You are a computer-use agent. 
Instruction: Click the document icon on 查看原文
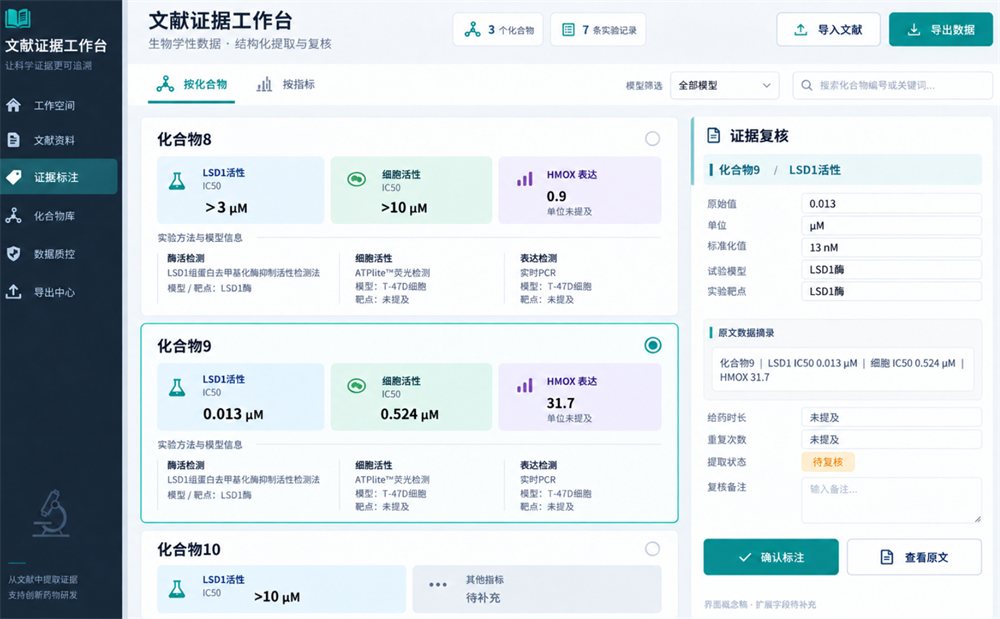click(x=886, y=557)
